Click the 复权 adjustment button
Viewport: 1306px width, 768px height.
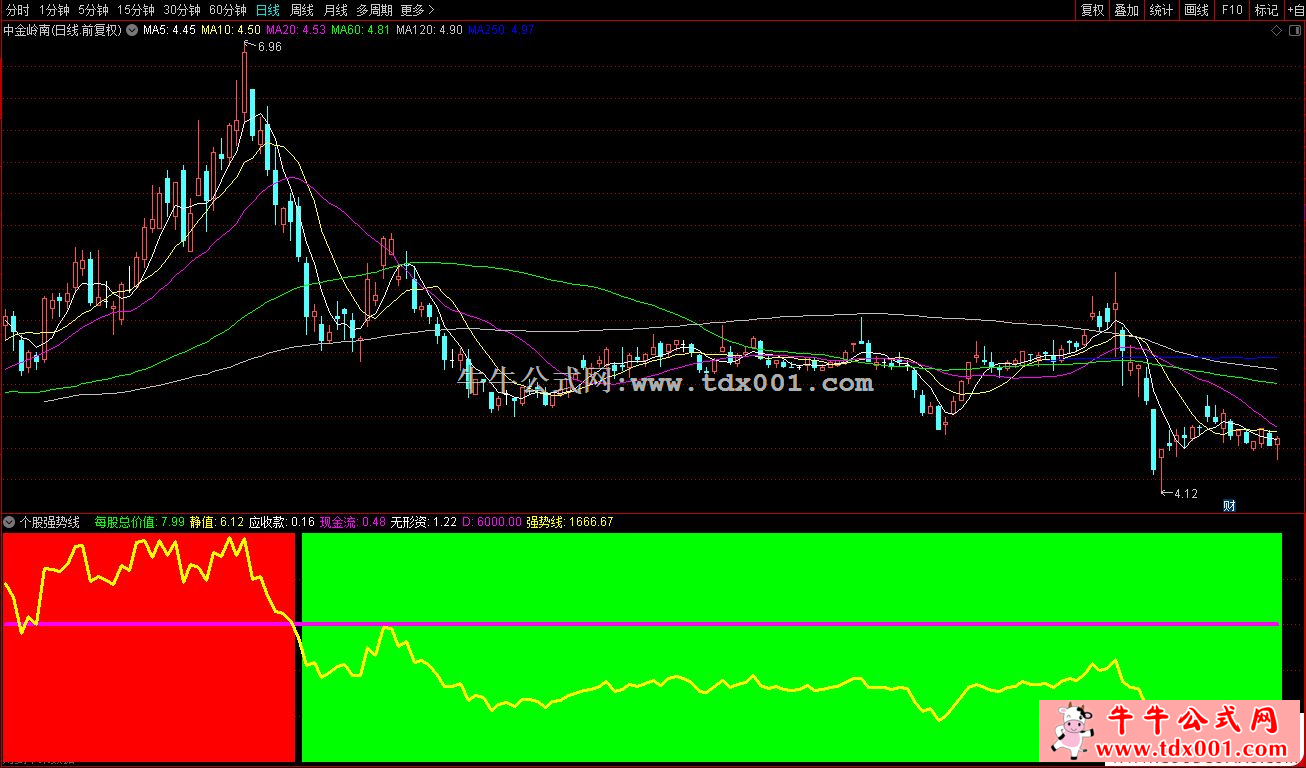pos(1092,10)
